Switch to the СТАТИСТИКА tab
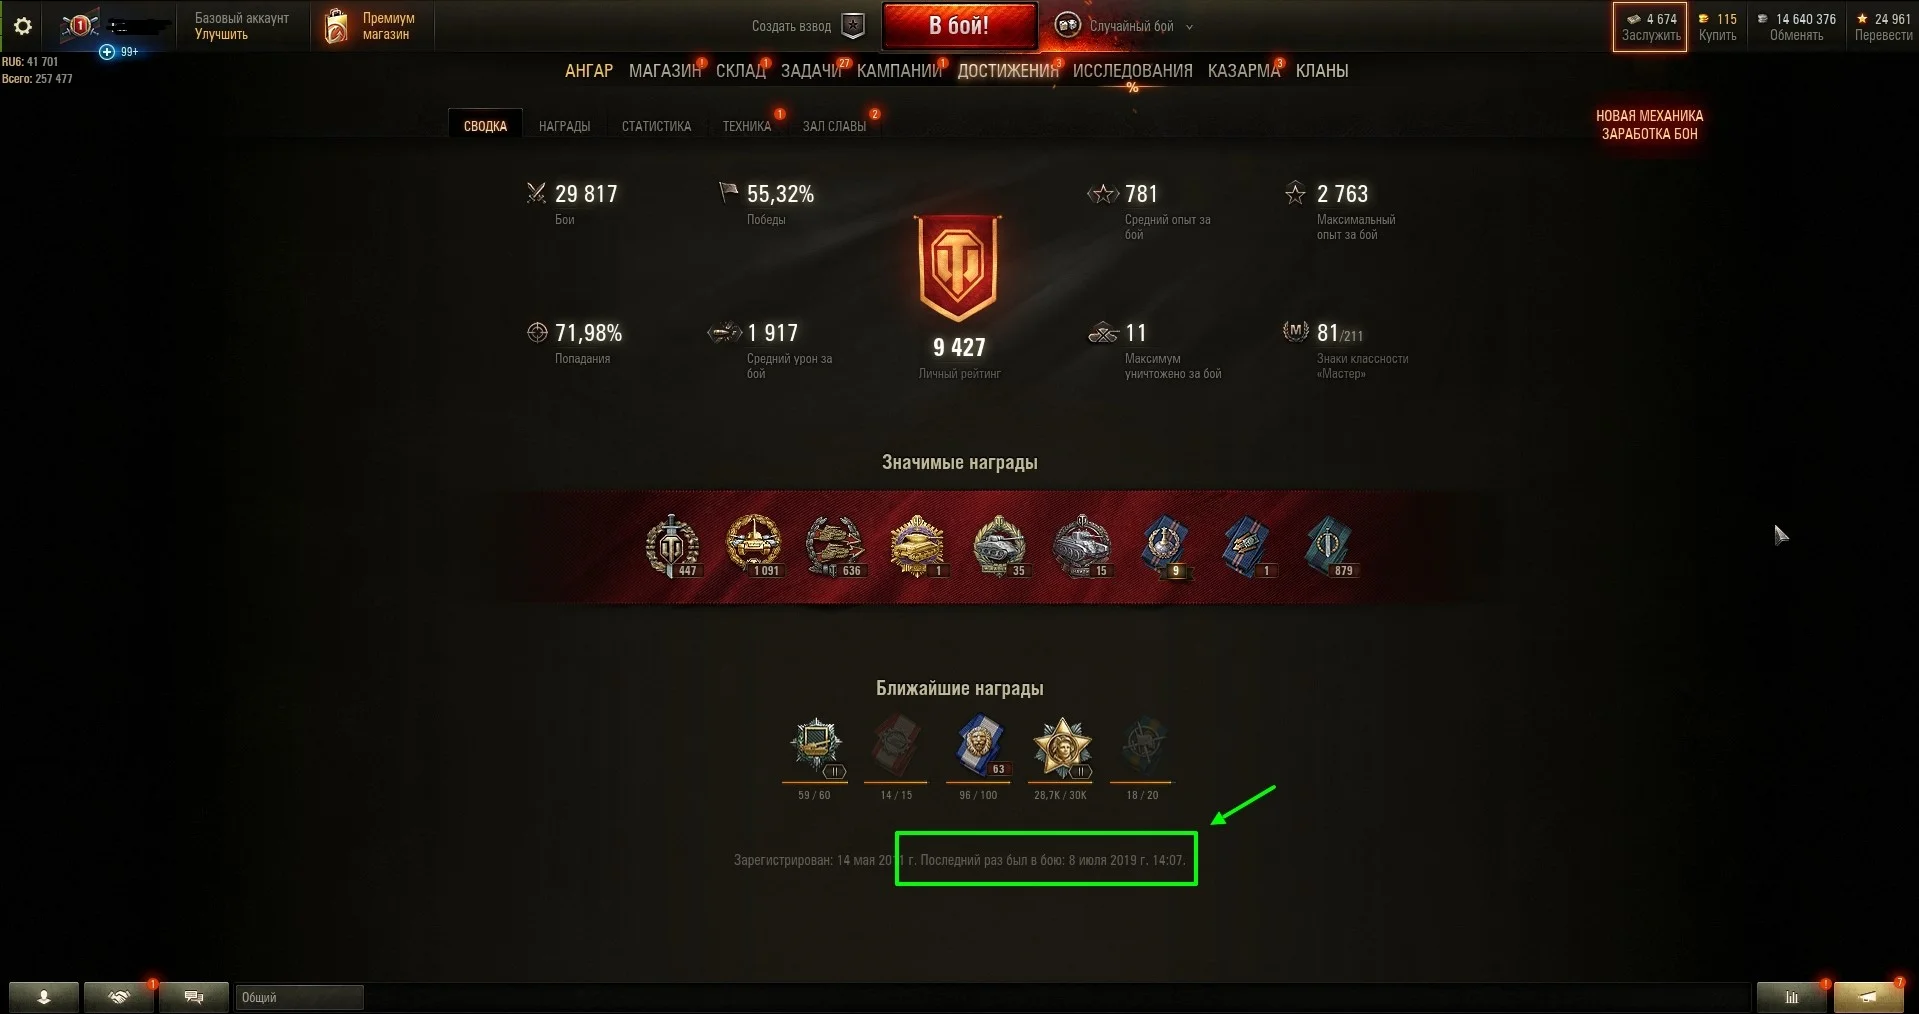Viewport: 1919px width, 1014px height. point(656,126)
